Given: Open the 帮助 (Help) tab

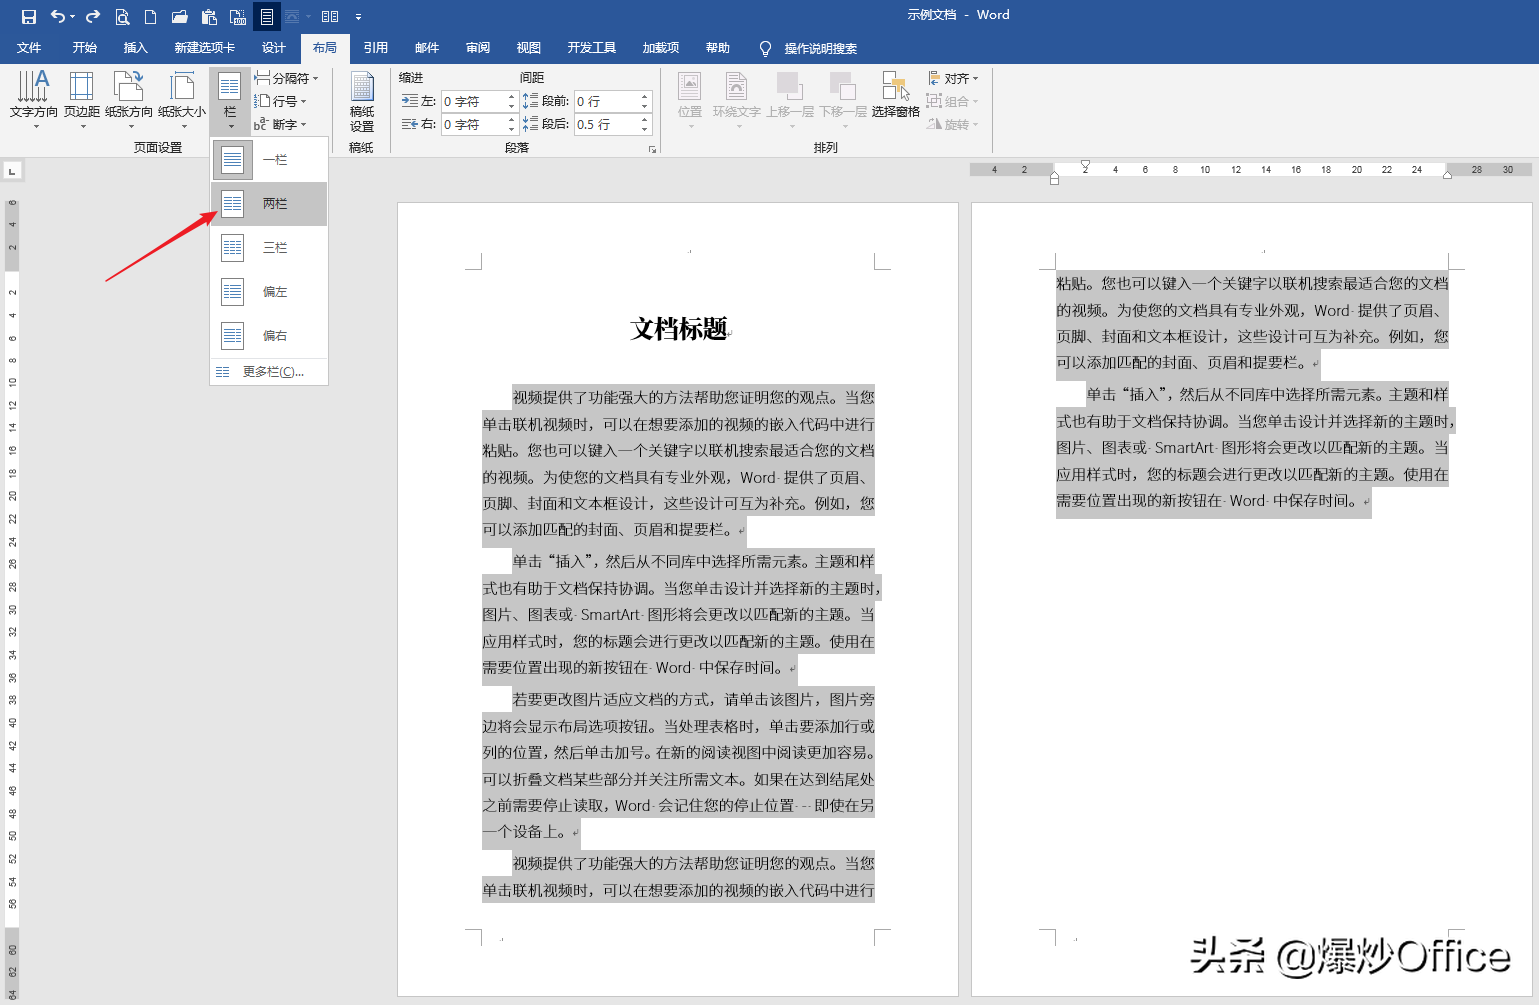Looking at the screenshot, I should pos(718,48).
